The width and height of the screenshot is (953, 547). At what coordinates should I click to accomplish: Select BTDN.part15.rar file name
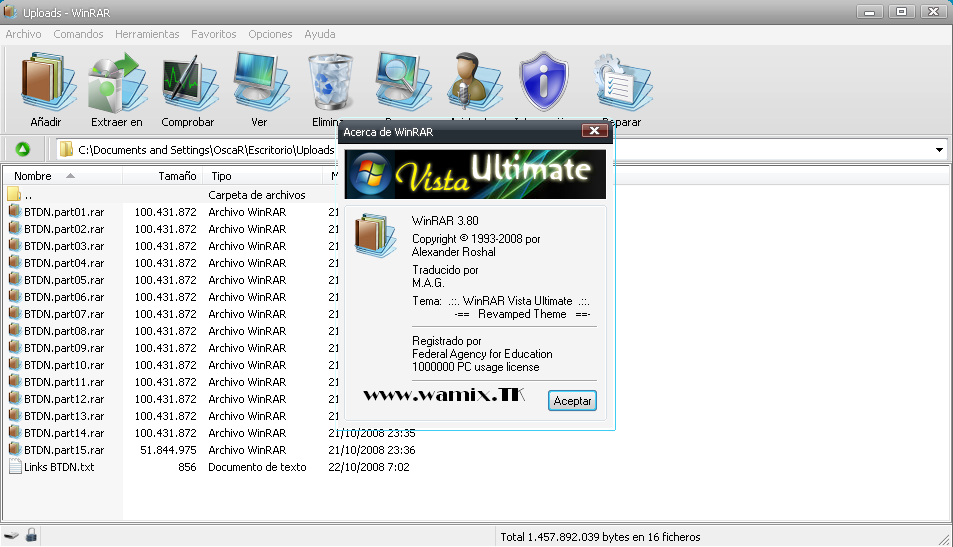[x=64, y=450]
